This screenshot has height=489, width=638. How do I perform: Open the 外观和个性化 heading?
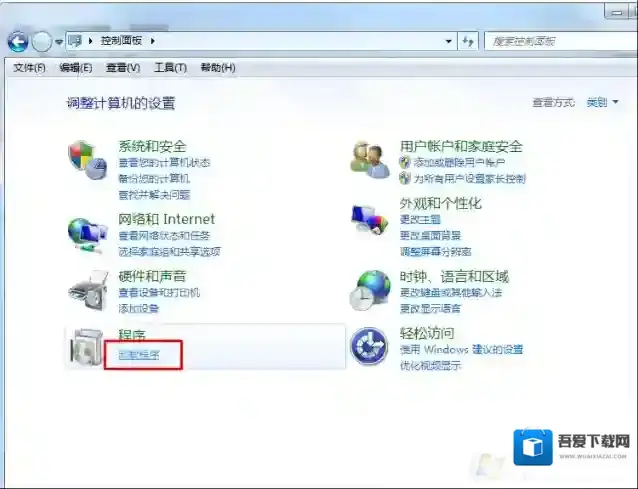(441, 203)
